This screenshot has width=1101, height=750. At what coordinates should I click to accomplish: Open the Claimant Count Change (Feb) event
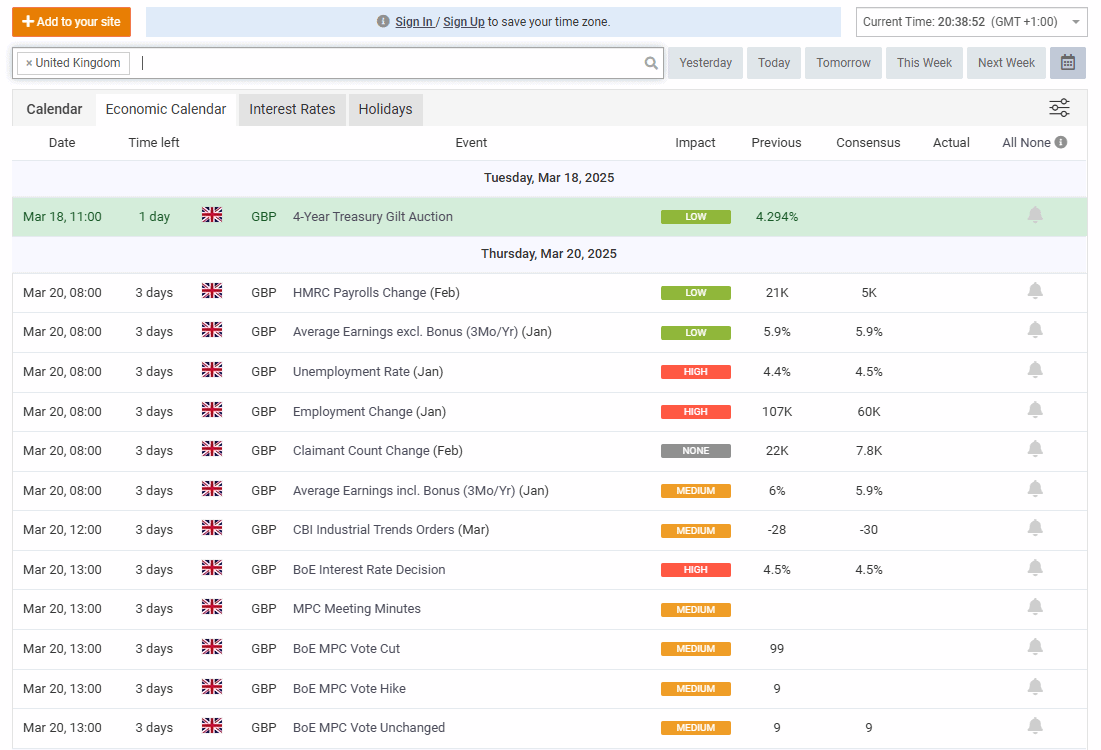click(378, 450)
